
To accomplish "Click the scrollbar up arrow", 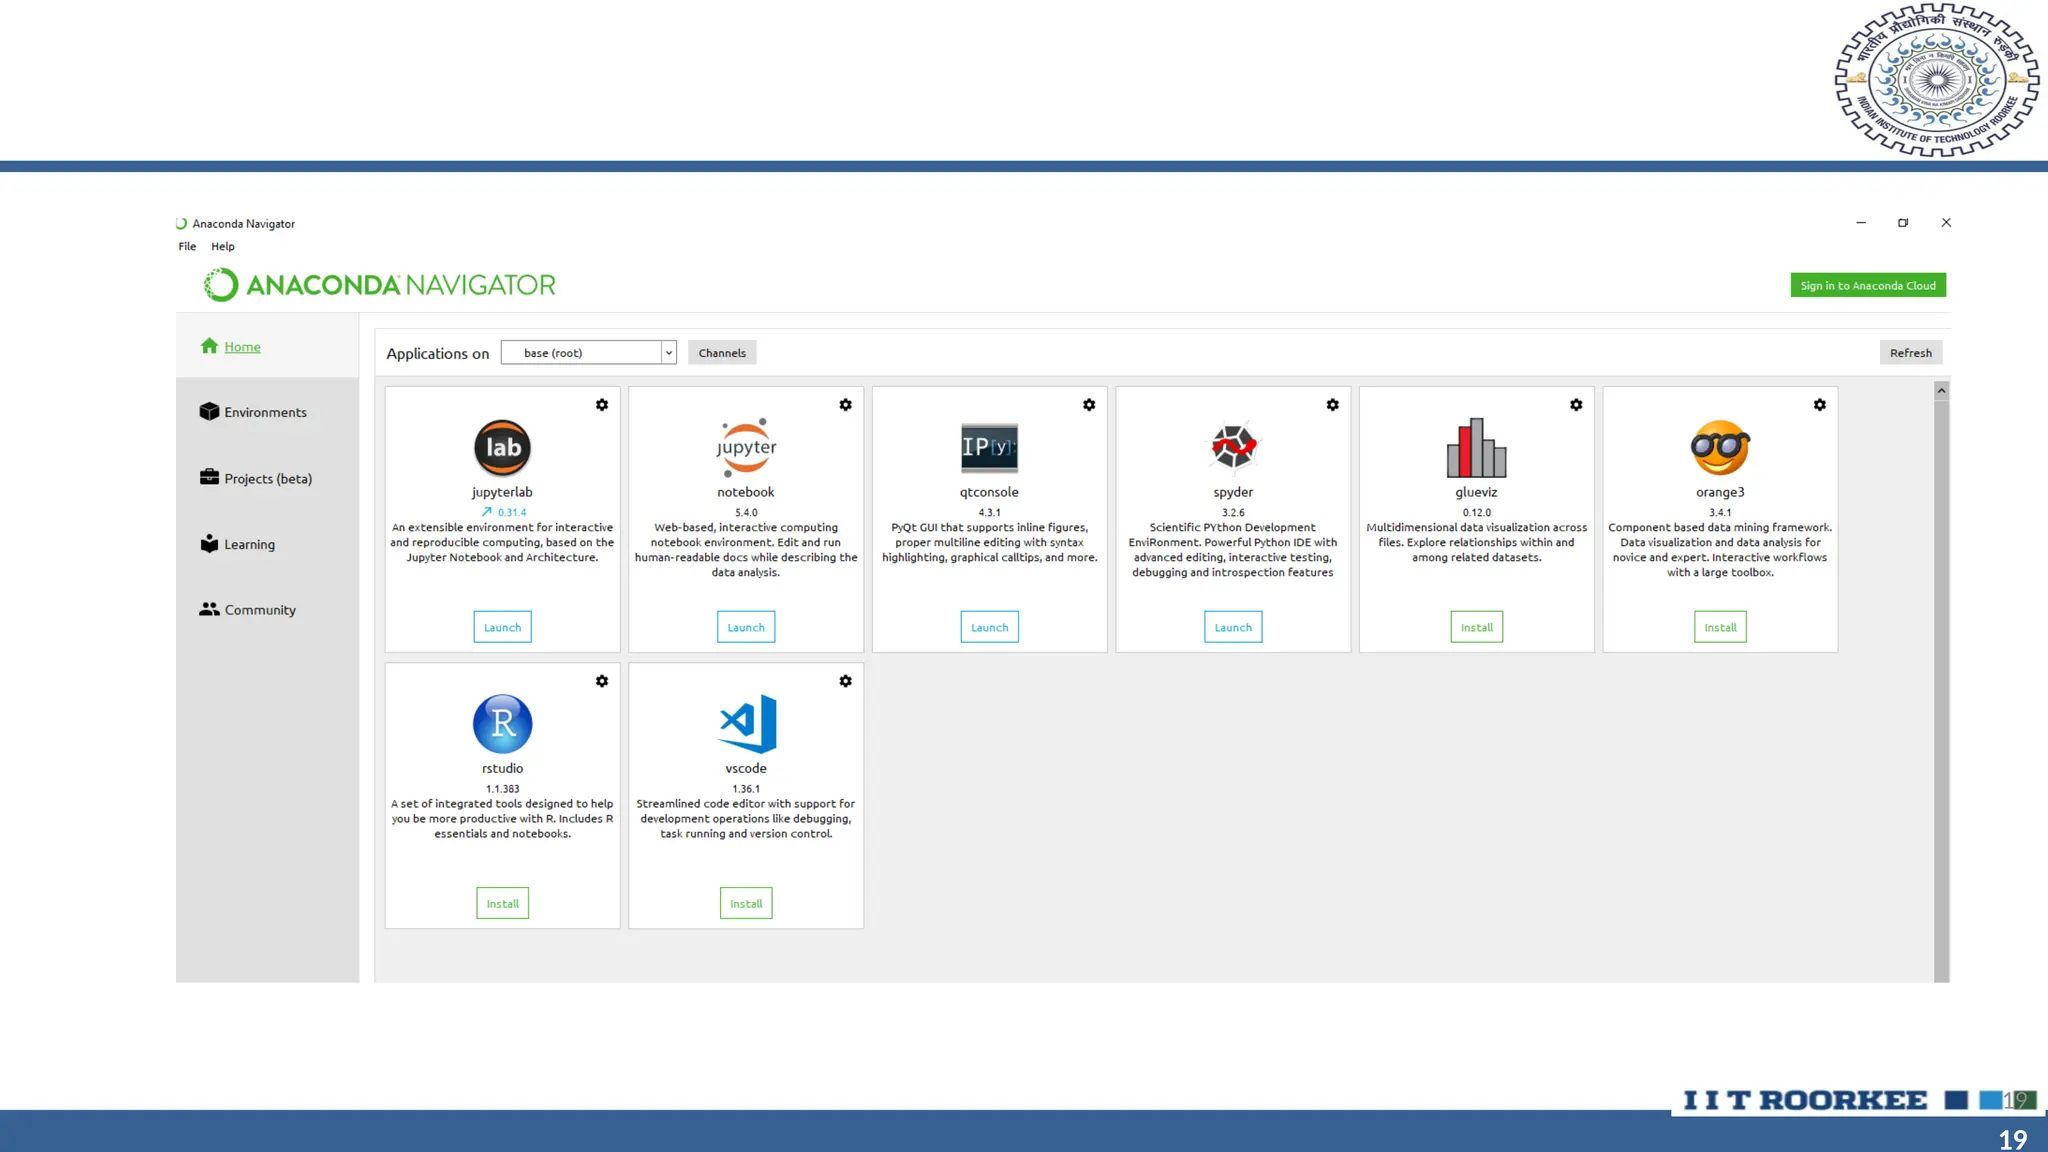I will (1941, 391).
